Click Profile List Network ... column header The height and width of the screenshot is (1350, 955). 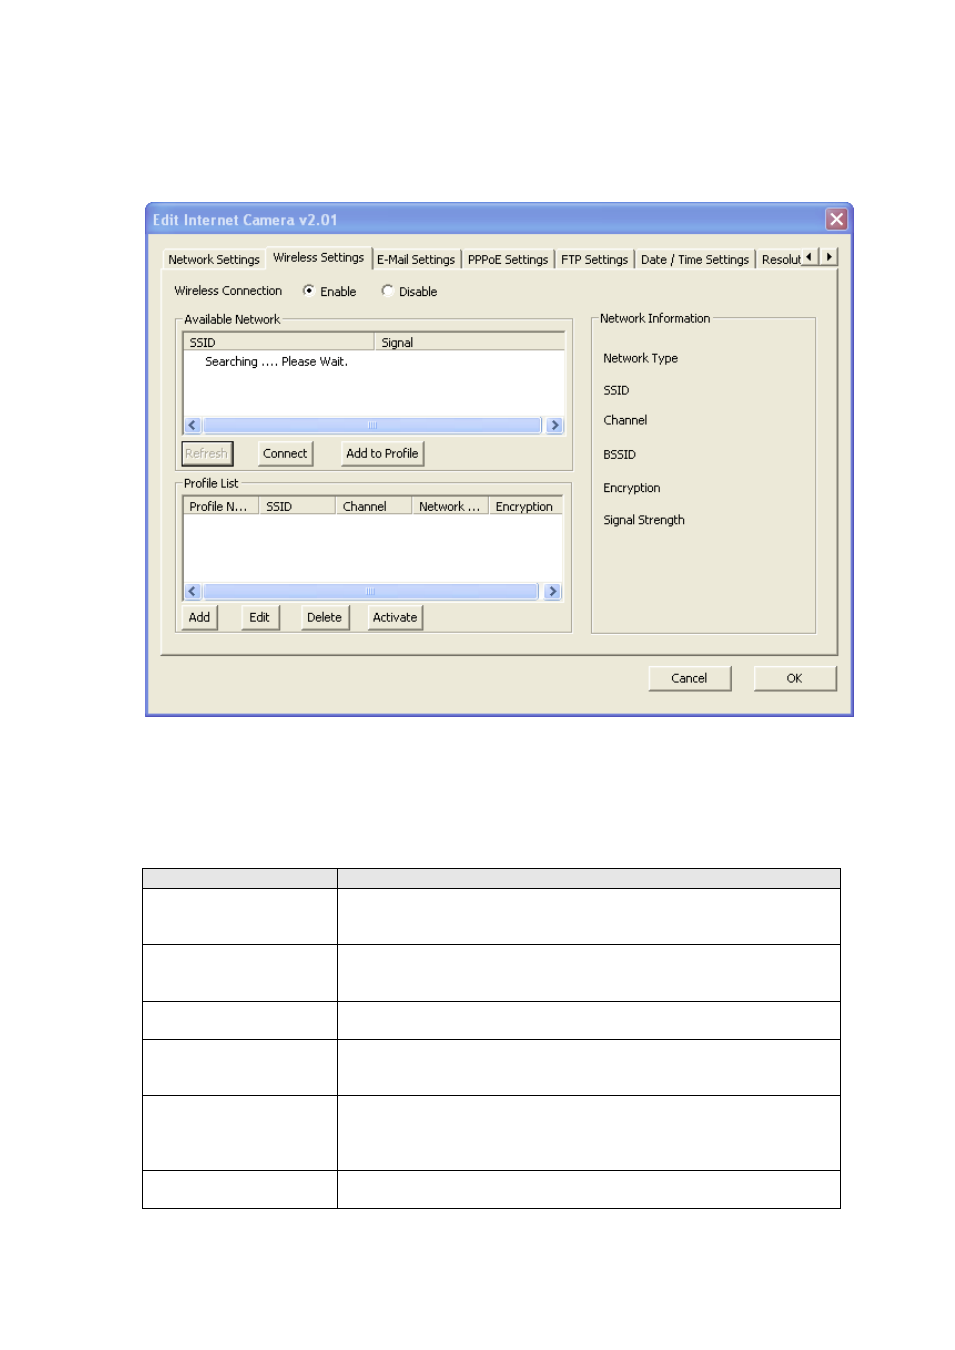click(450, 506)
